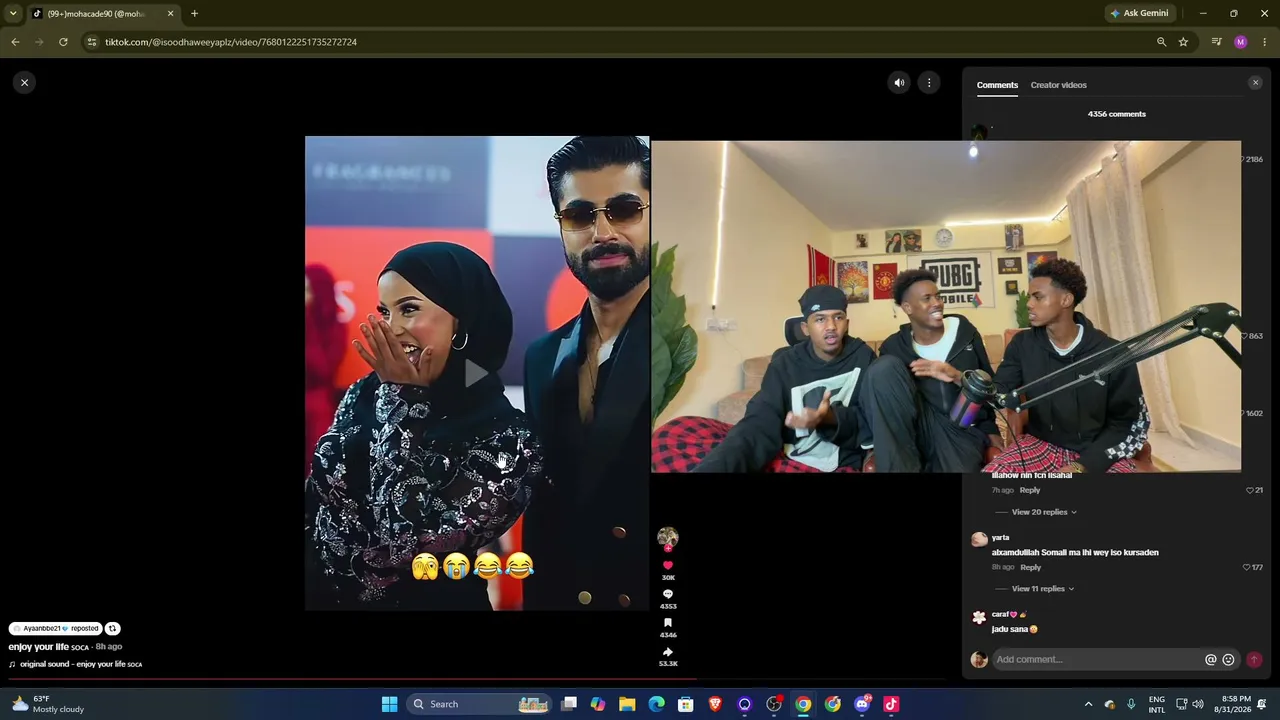
Task: Go back in the browser
Action: [15, 42]
